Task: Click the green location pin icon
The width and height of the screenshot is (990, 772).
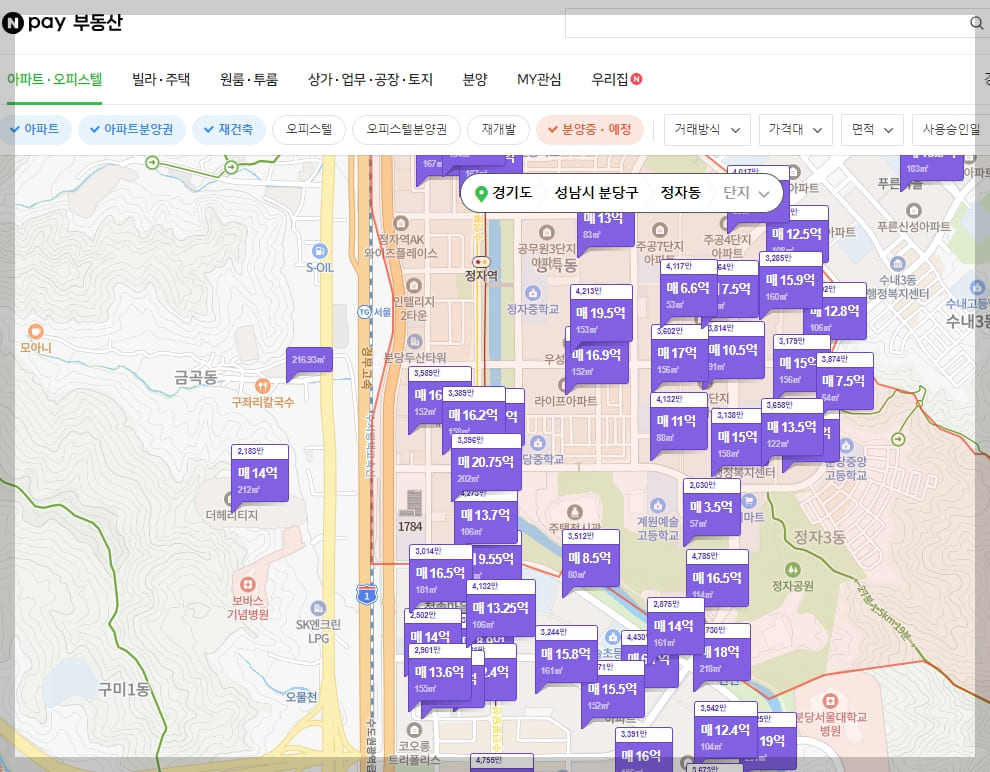Action: 481,193
